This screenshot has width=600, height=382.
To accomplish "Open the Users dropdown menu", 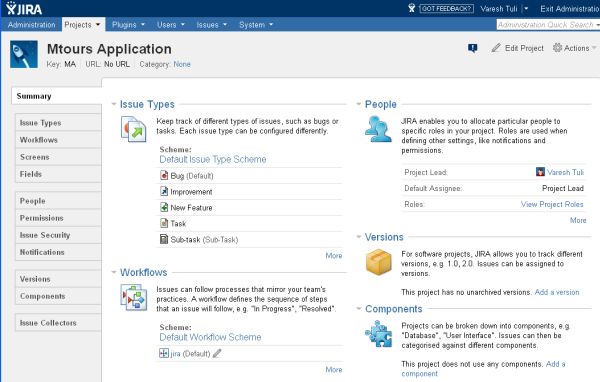I will (x=171, y=24).
